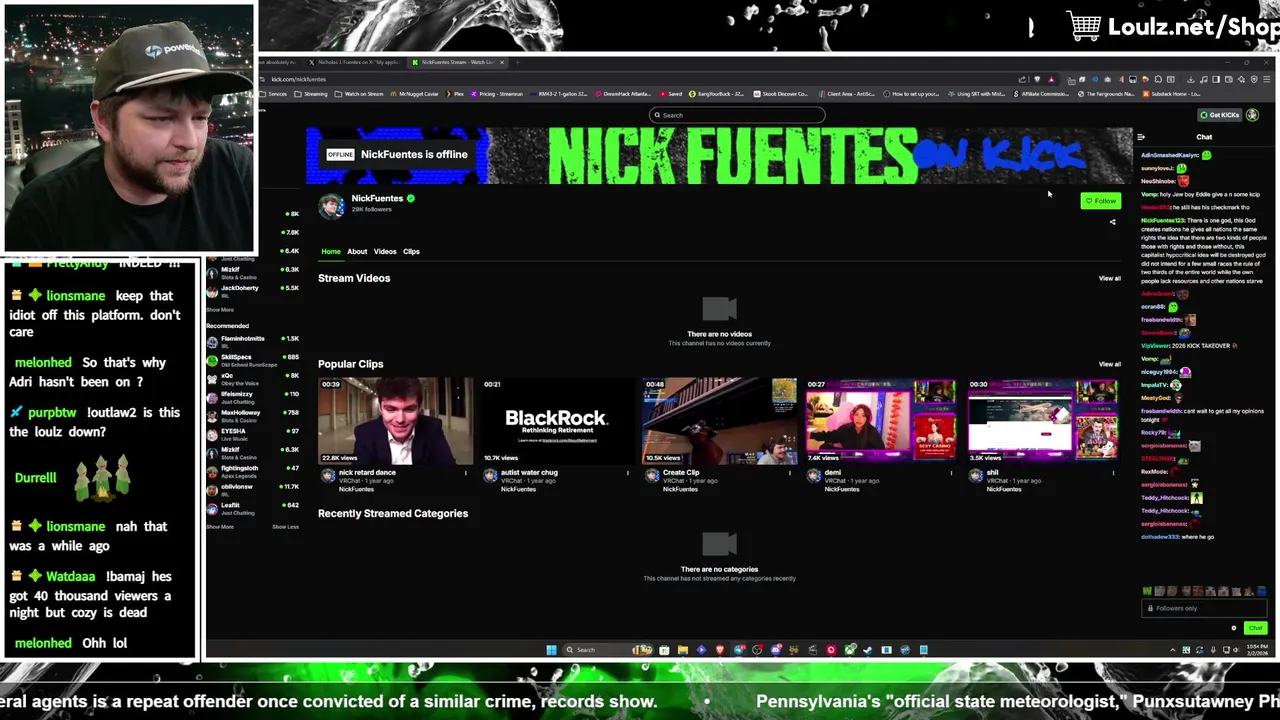Viewport: 1280px width, 720px height.
Task: Select the MaxHolloway recommended channel
Action: [x=252, y=415]
